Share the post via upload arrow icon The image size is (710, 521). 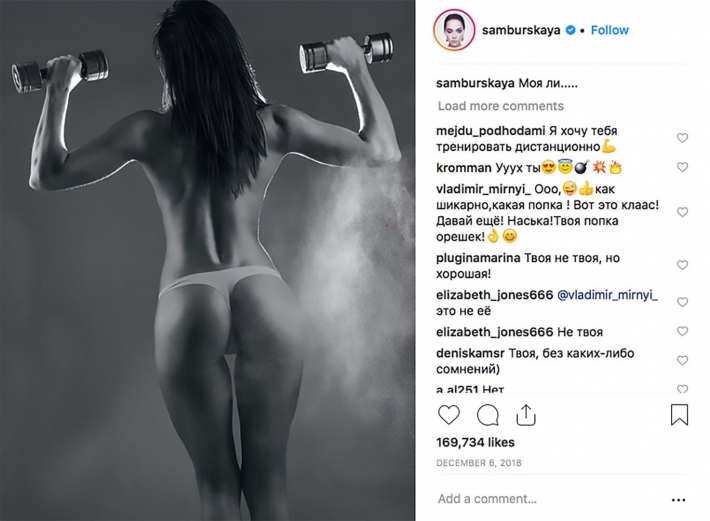526,415
